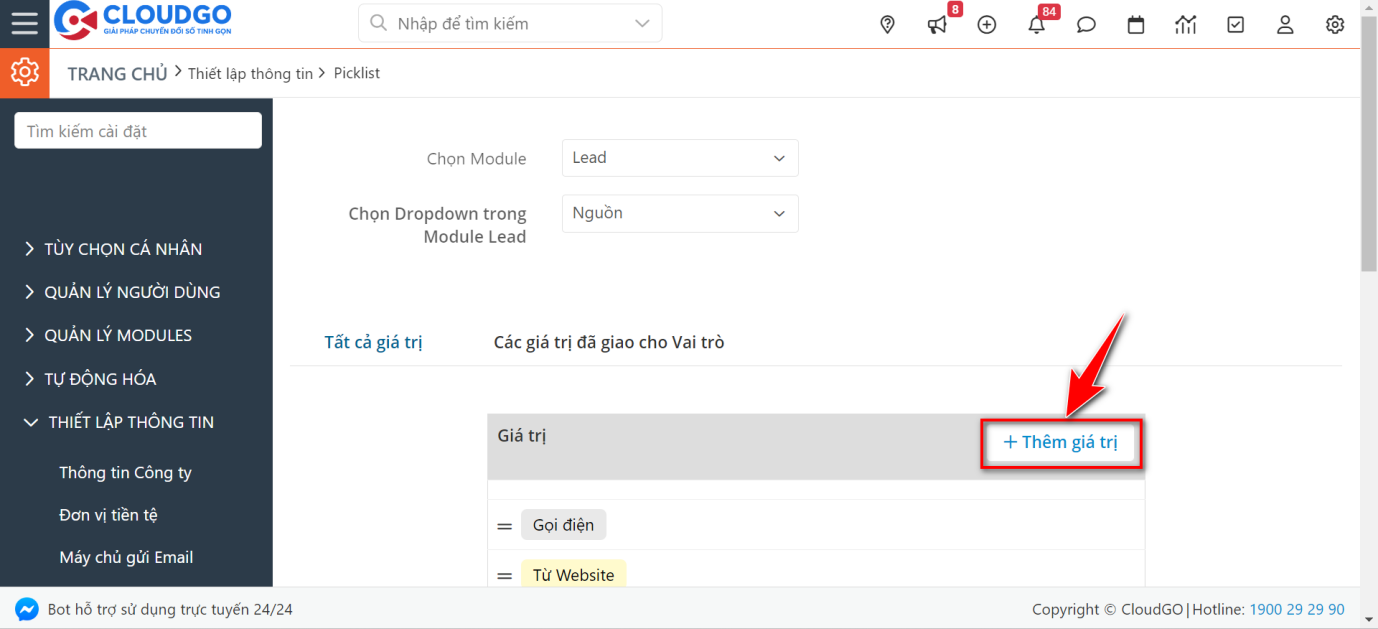Open the tasks checkbox icon

tap(1235, 24)
